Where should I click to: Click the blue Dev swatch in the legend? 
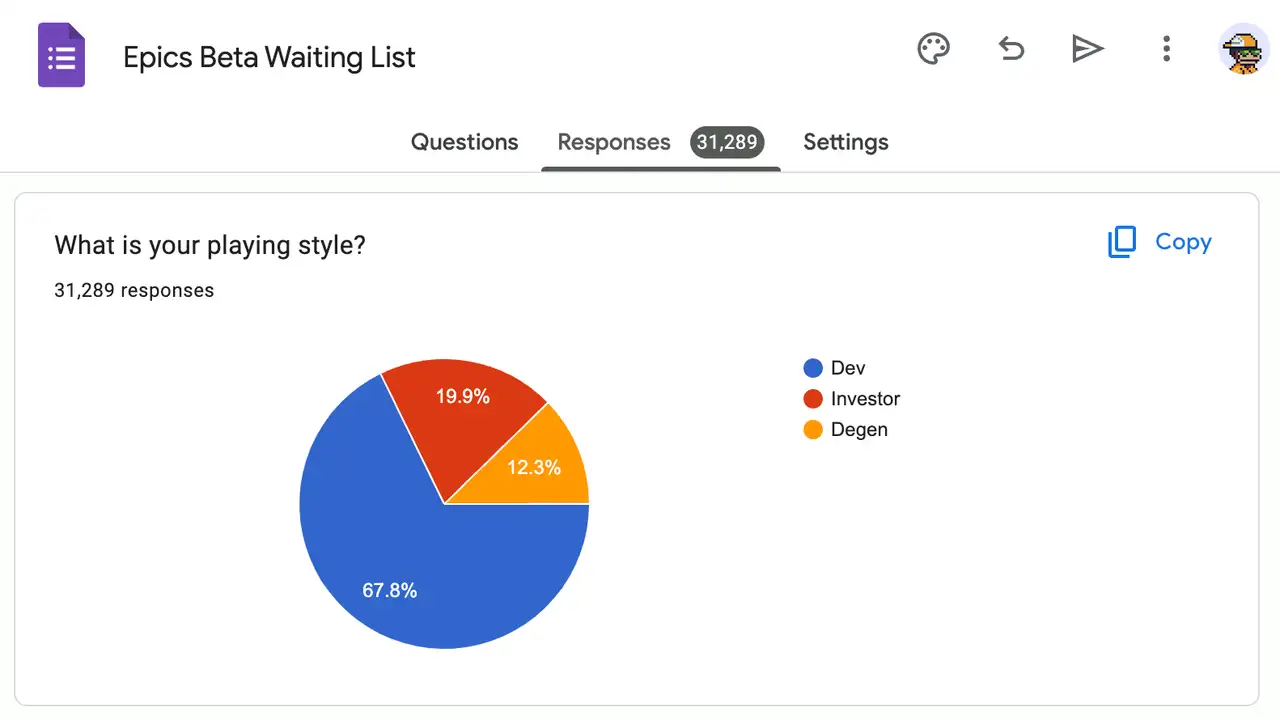813,368
